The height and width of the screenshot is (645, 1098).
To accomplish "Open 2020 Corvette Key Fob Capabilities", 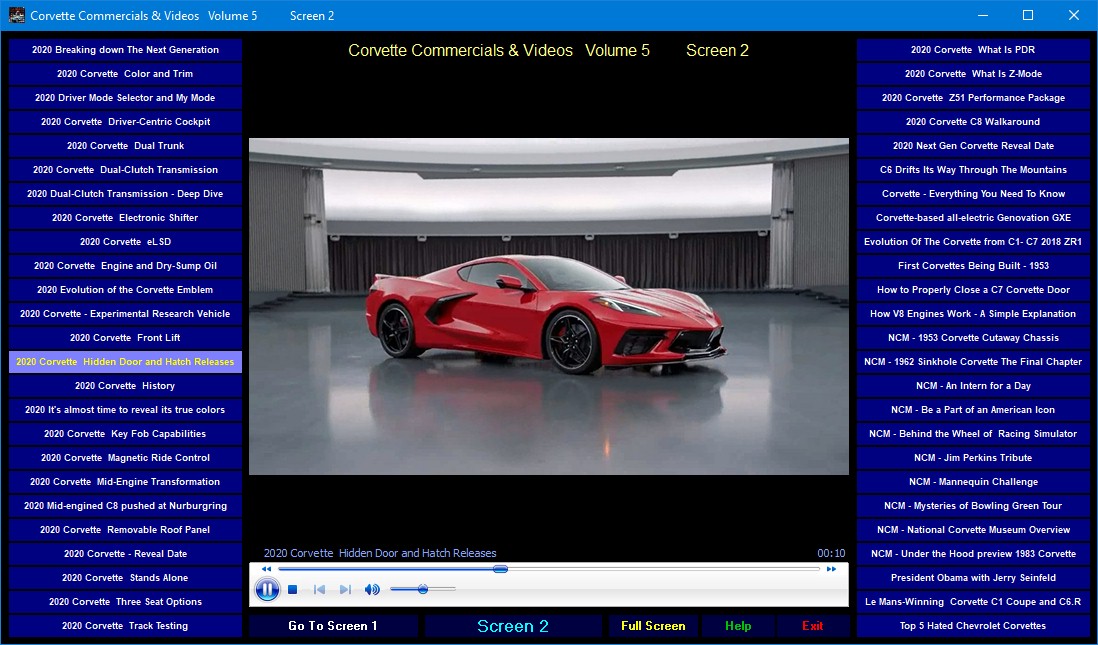I will point(125,434).
